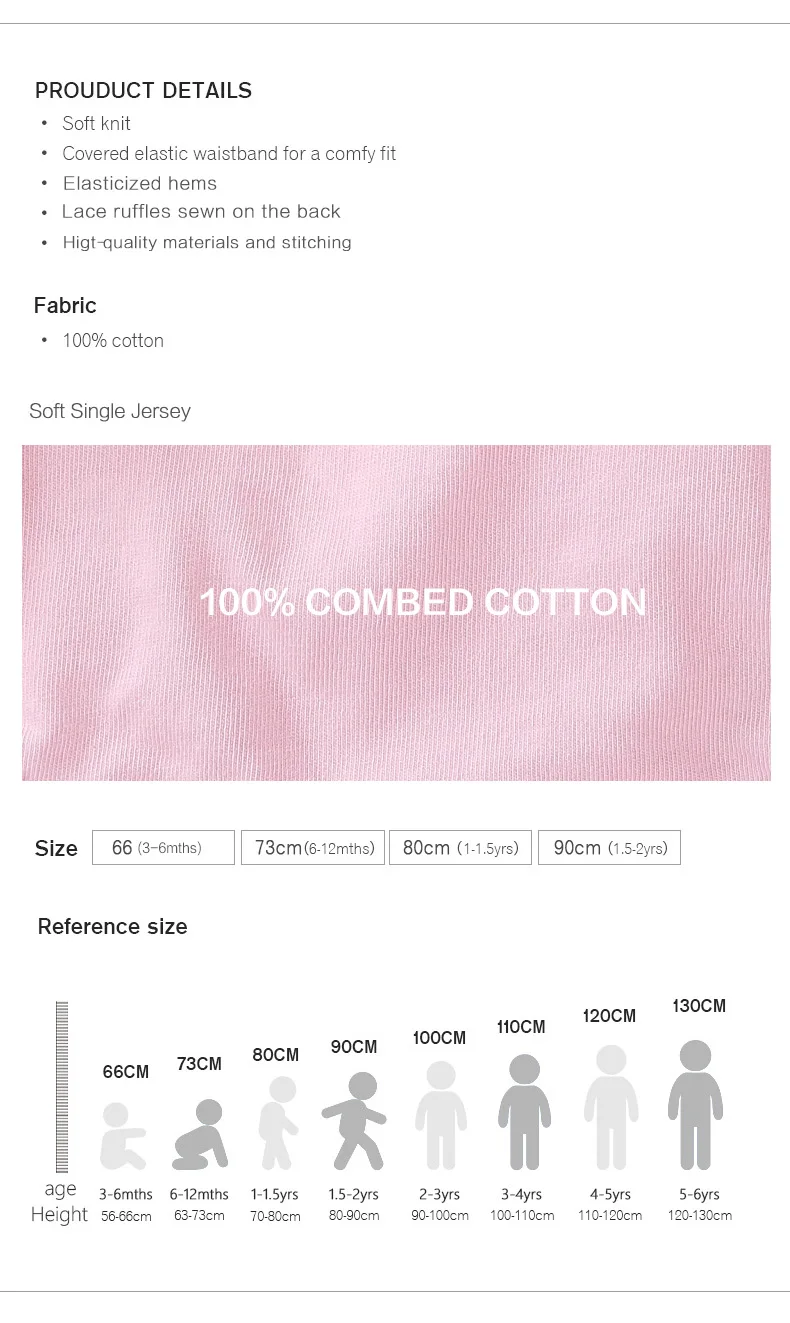Click the PROUDUCT DETAILS heading
790x1323 pixels.
tap(143, 91)
